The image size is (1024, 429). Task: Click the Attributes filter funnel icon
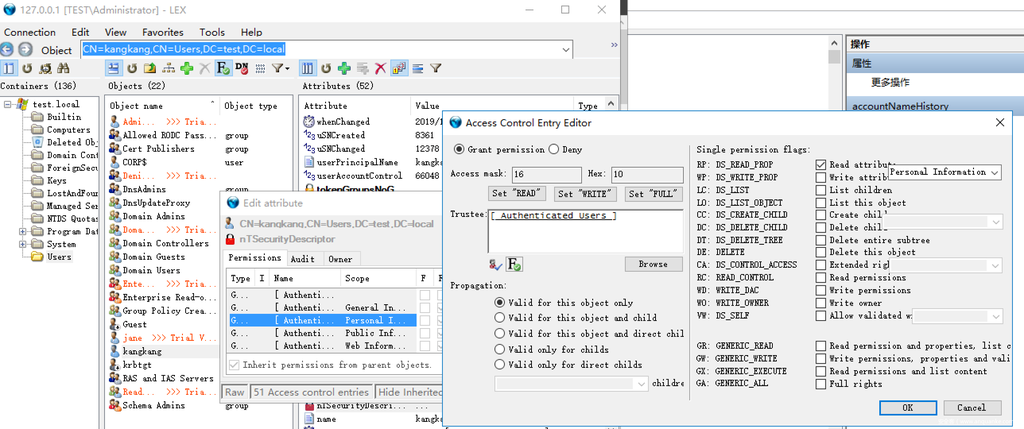[436, 68]
